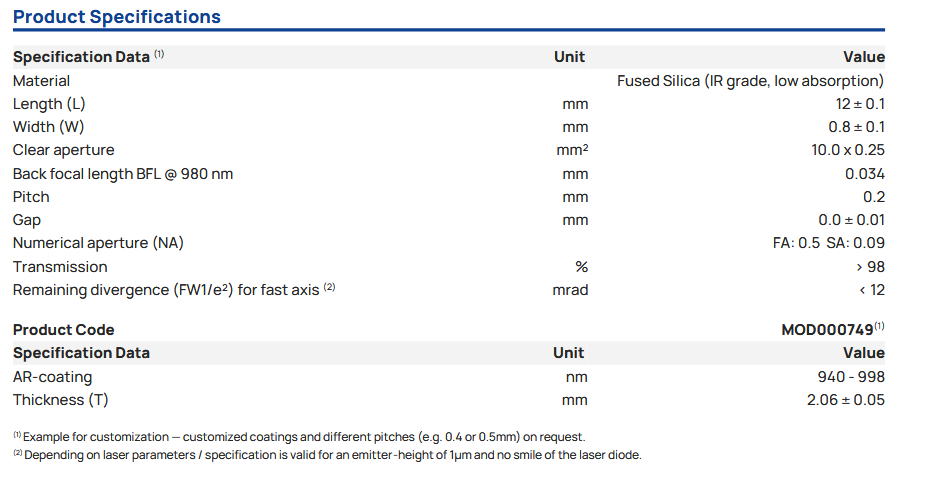Click the Specification Data header in first table

(81, 57)
